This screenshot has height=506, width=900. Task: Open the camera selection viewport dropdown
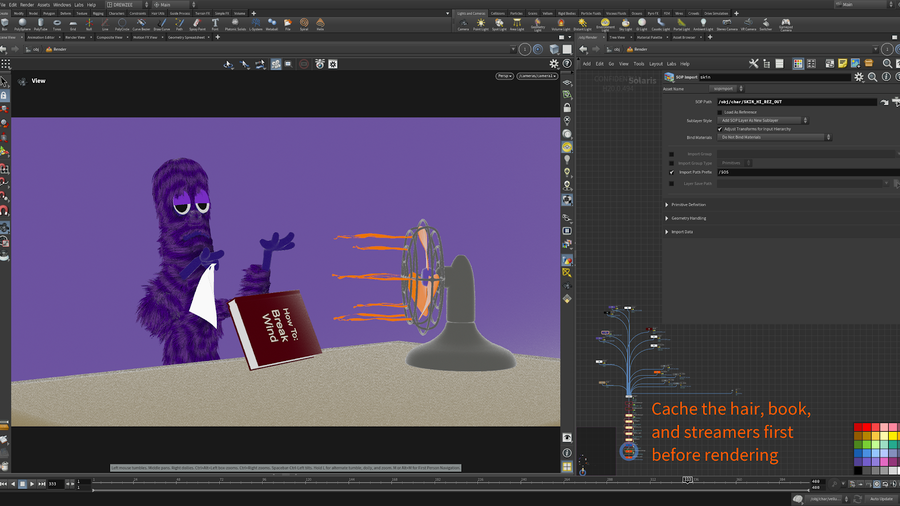(537, 76)
